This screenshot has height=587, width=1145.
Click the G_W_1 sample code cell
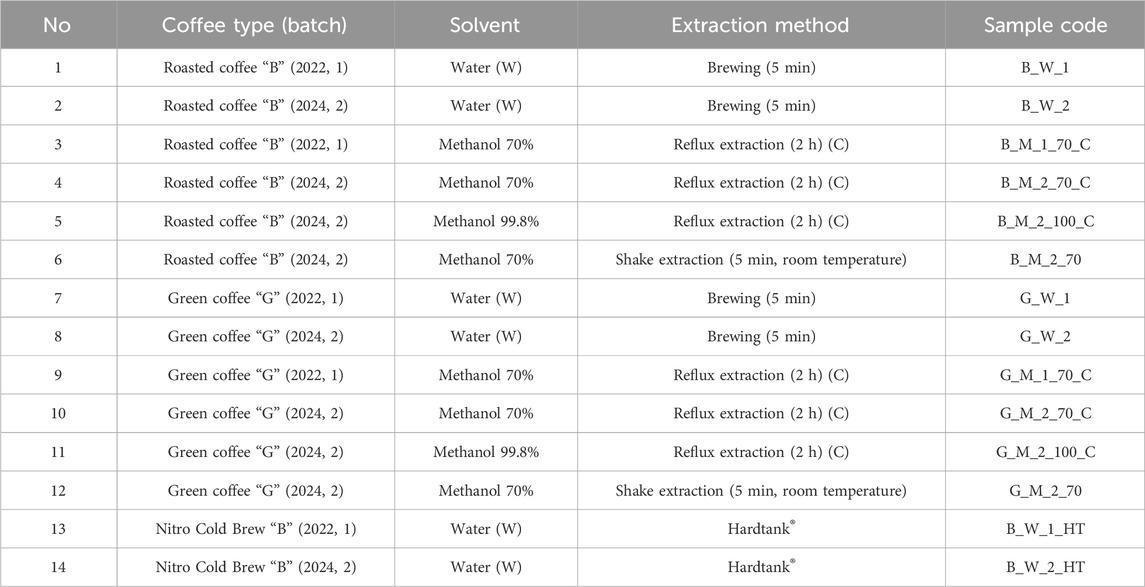coord(1045,299)
